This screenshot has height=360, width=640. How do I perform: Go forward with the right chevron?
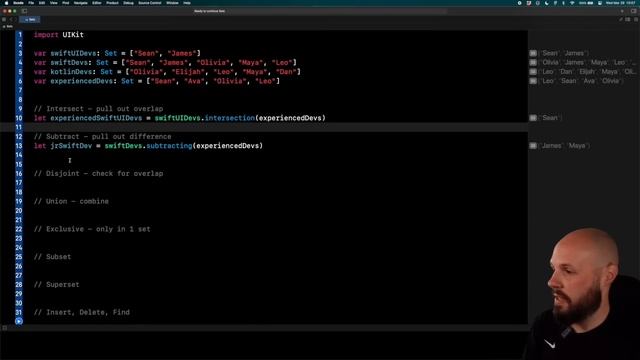click(x=16, y=19)
